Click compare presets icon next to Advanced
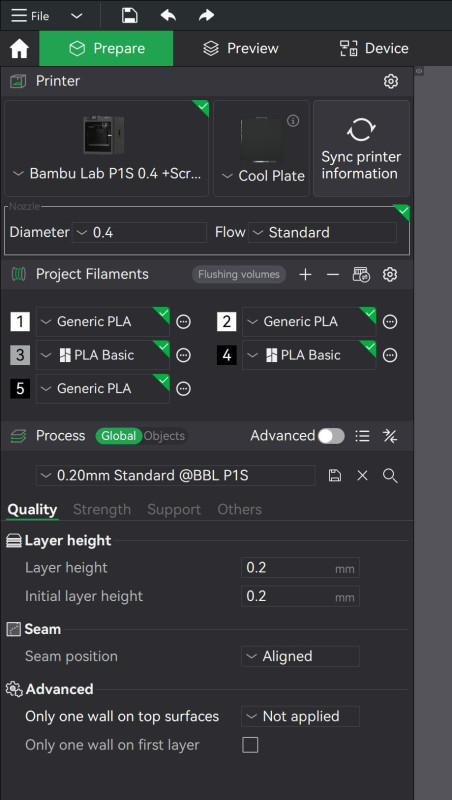452x800 pixels. [x=390, y=436]
